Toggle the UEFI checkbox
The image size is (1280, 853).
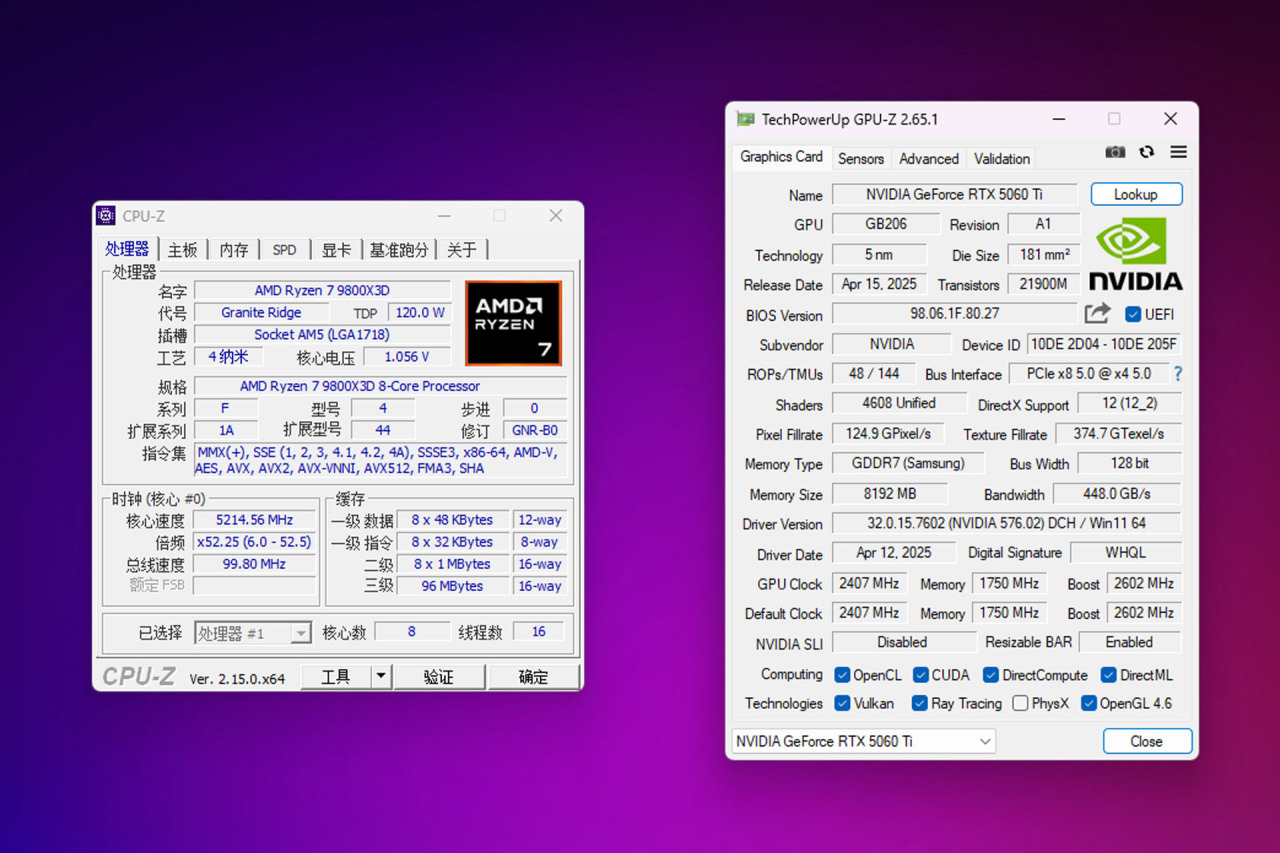(x=1133, y=314)
